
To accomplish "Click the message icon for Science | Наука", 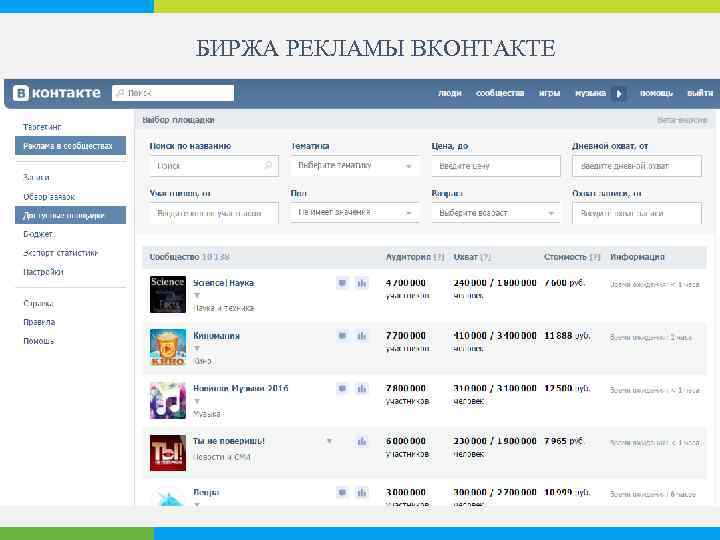I will click(342, 283).
